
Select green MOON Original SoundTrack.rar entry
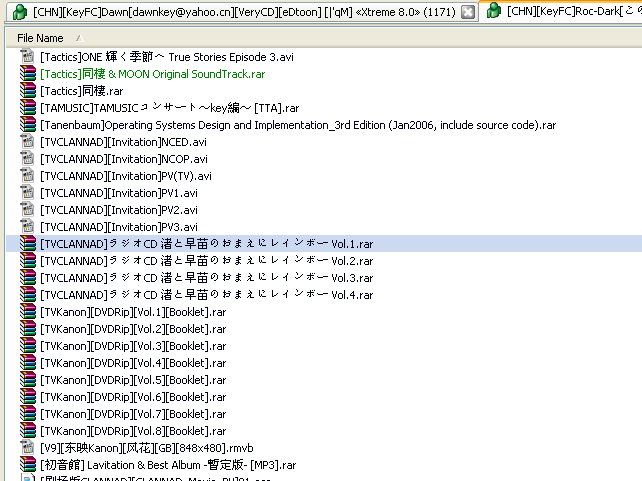153,74
